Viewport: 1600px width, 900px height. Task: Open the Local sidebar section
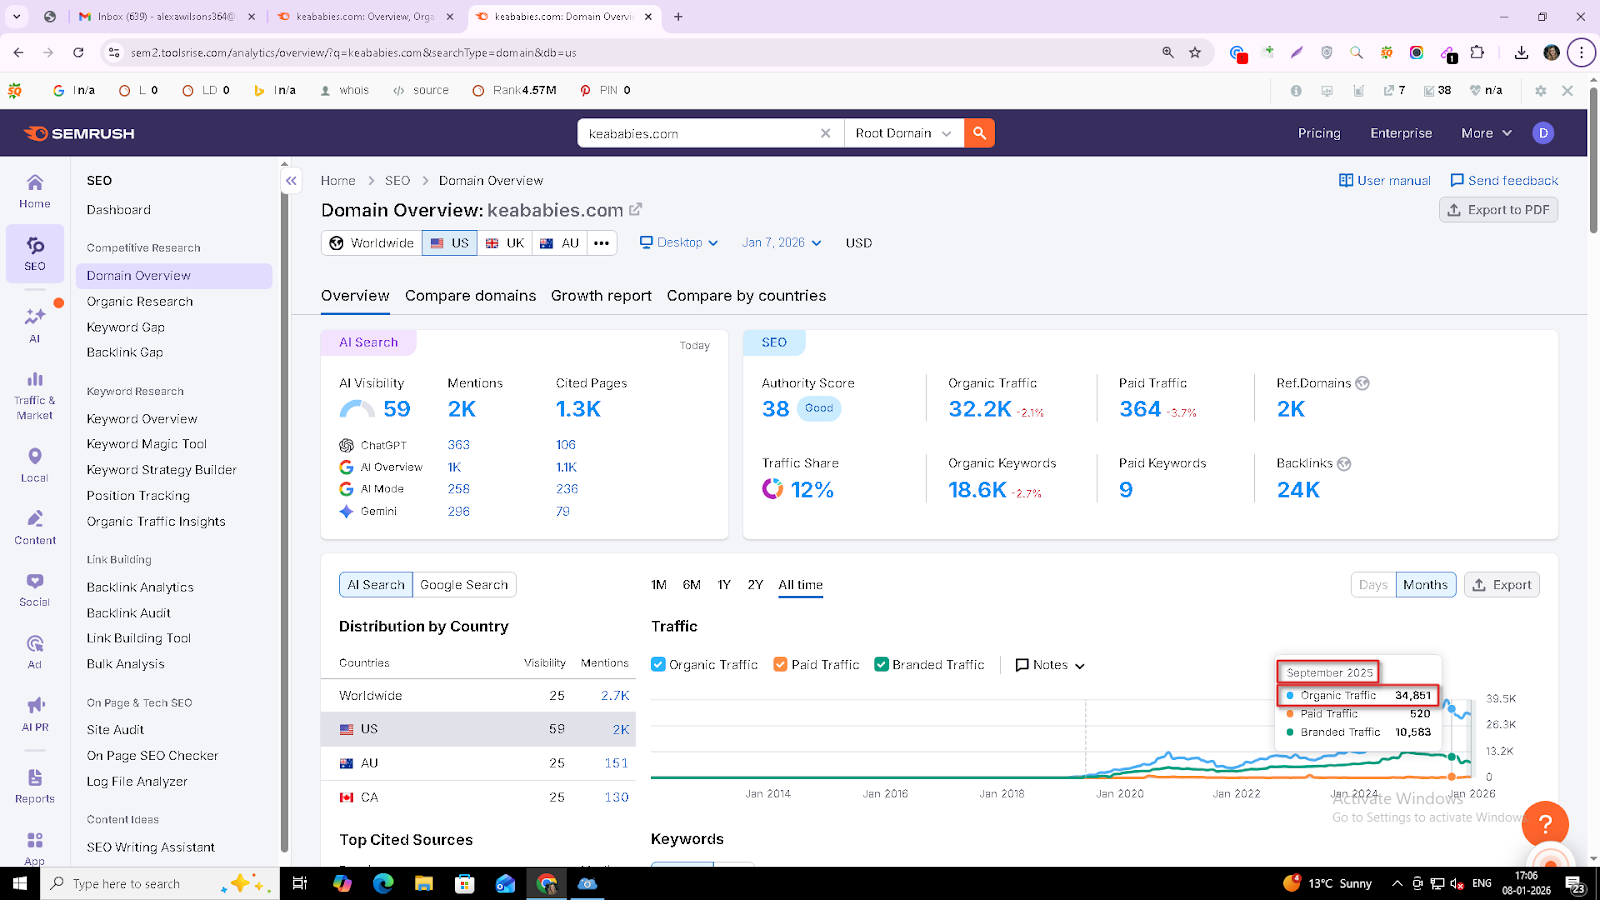tap(35, 465)
